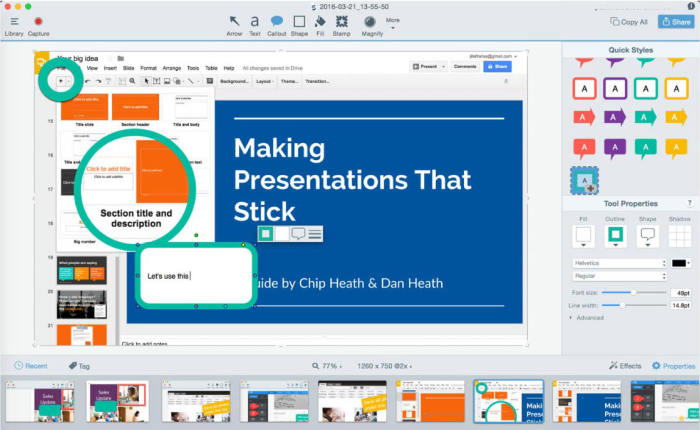The width and height of the screenshot is (700, 430).
Task: Choose the purple arrow-shaped callout style
Action: pyautogui.click(x=615, y=117)
